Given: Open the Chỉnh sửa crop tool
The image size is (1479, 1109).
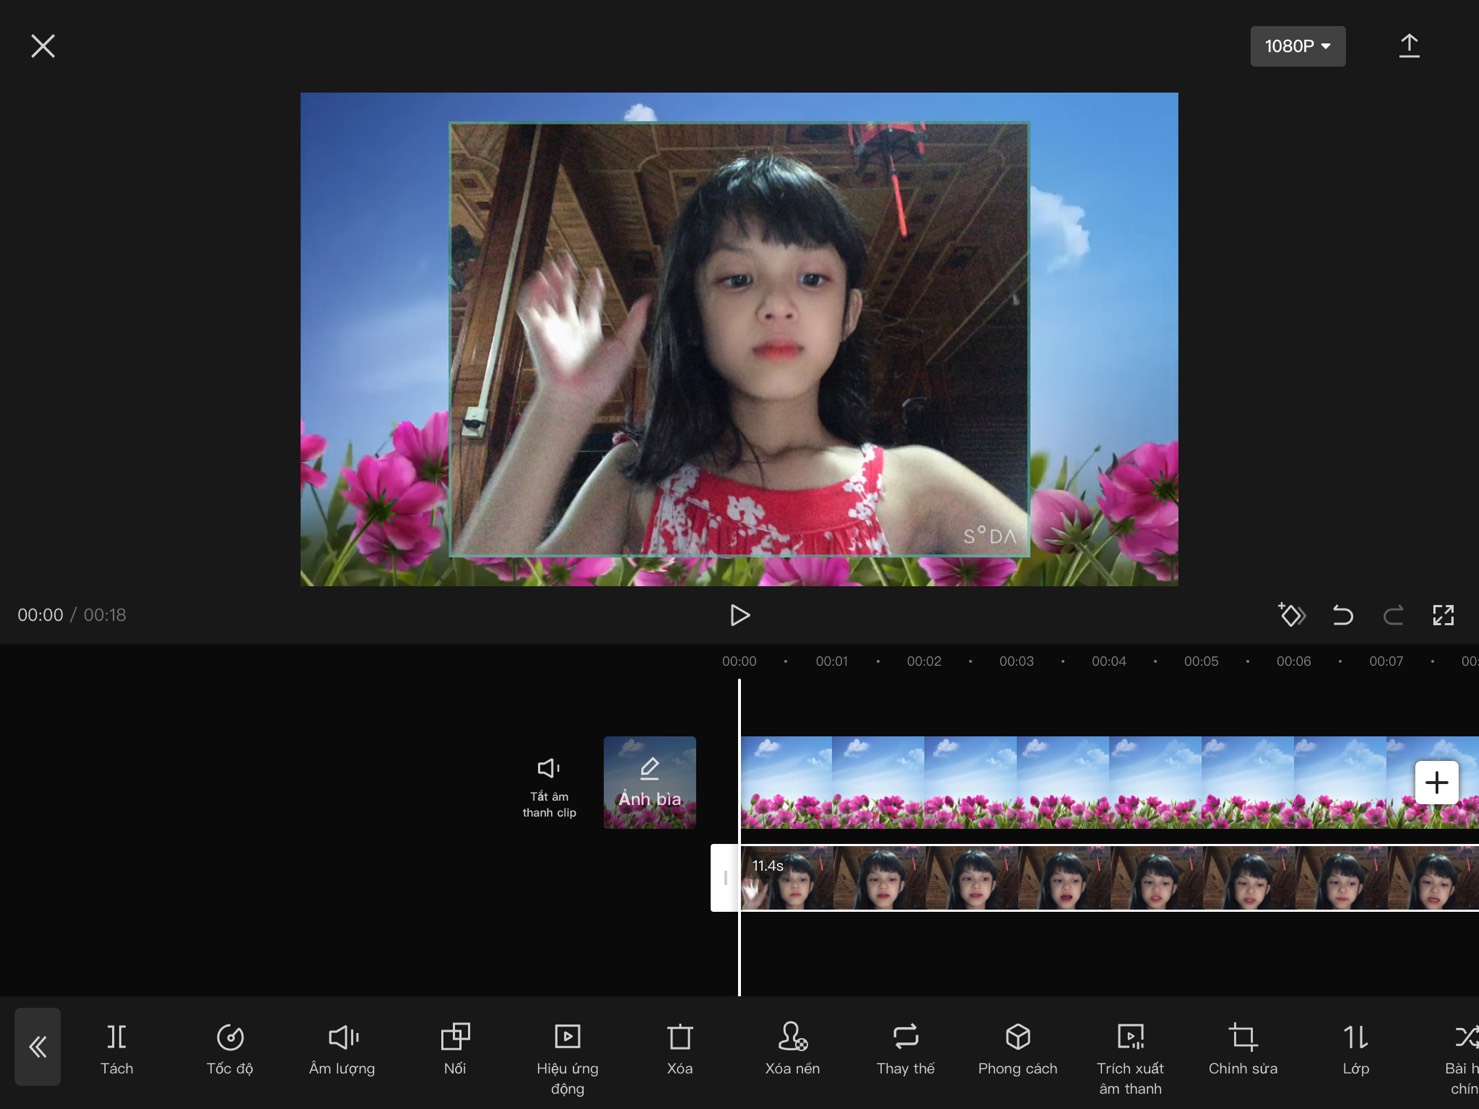Looking at the screenshot, I should [1243, 1049].
